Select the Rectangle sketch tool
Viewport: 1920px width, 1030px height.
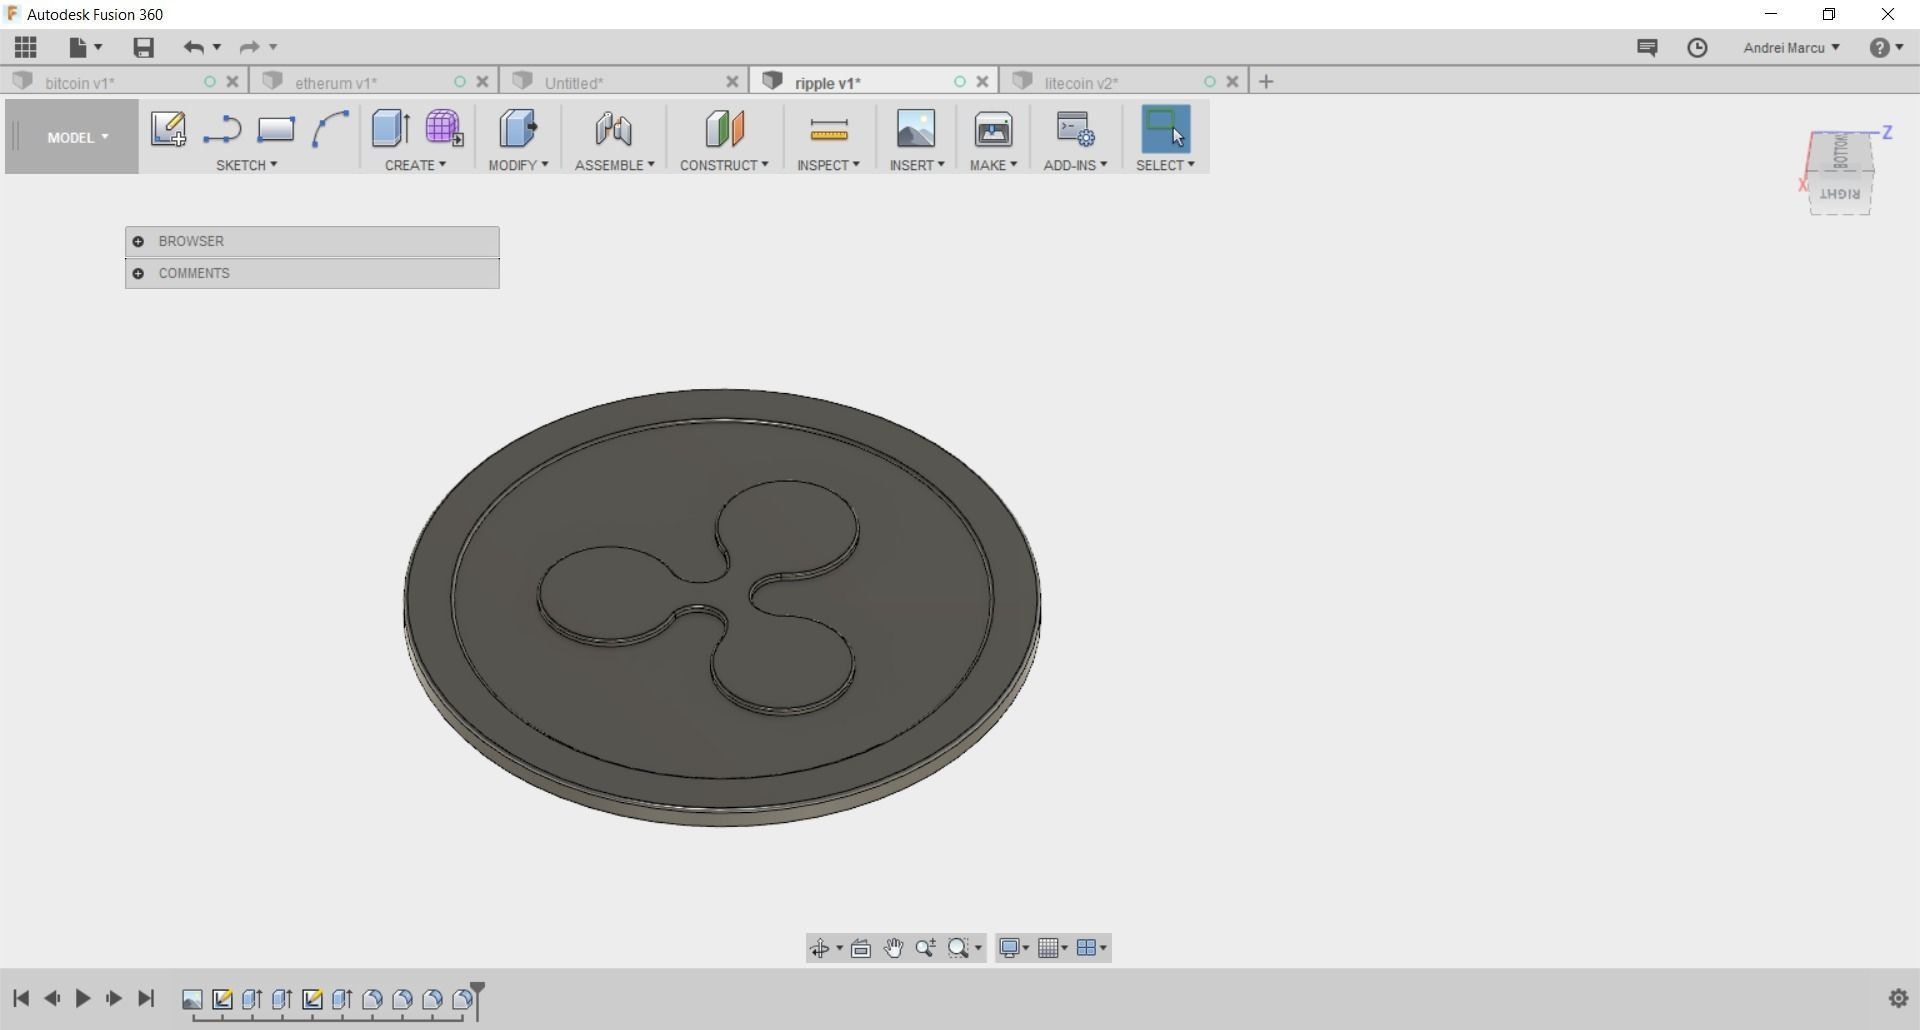[x=276, y=129]
